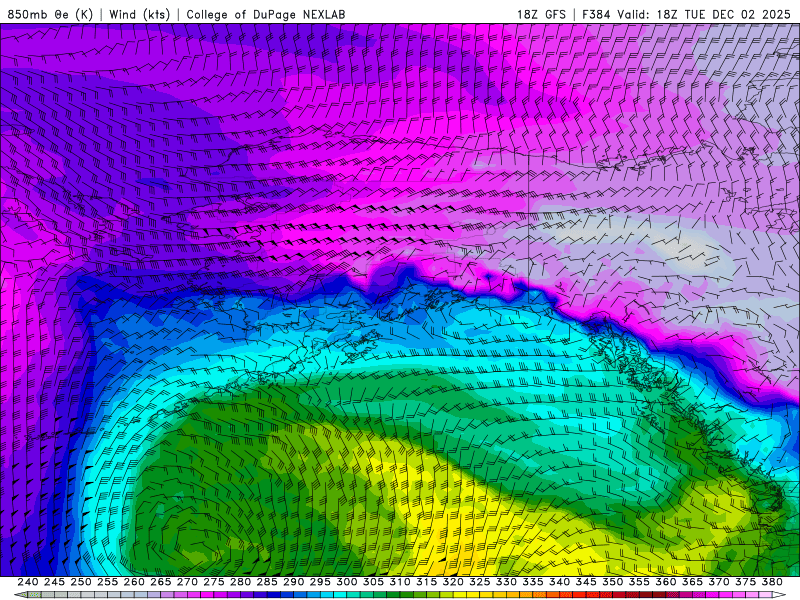Click the 335 value on color scale
This screenshot has height=600, width=800.
click(x=533, y=582)
